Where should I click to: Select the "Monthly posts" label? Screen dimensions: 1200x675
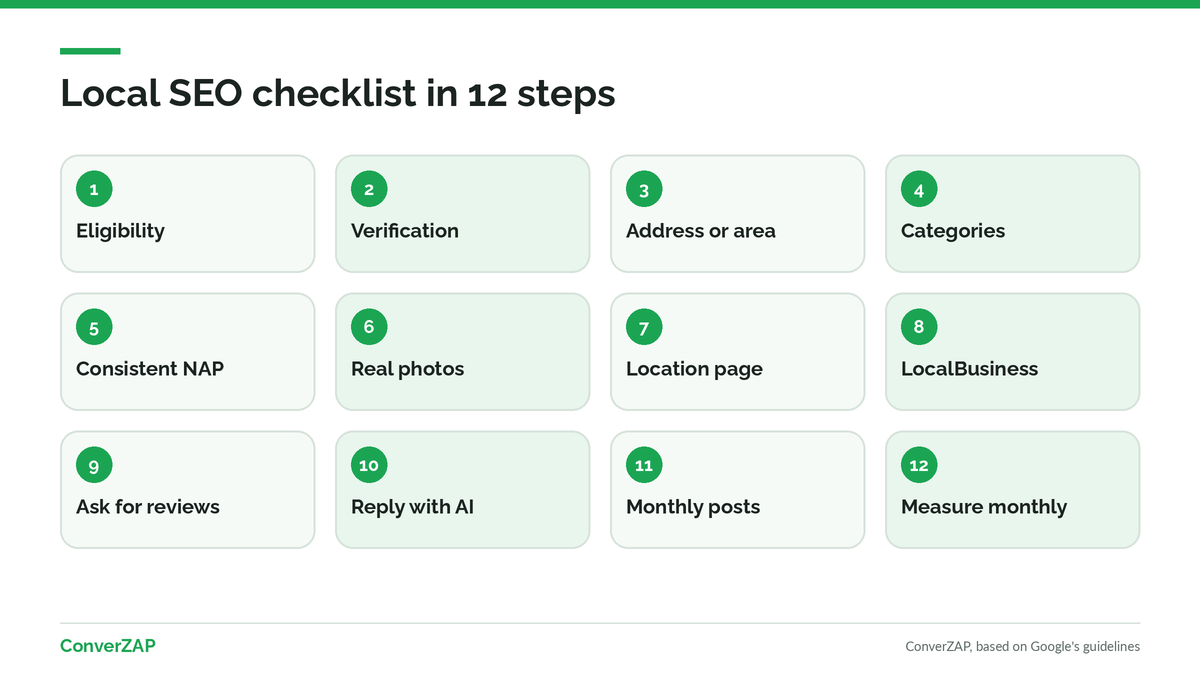(693, 507)
